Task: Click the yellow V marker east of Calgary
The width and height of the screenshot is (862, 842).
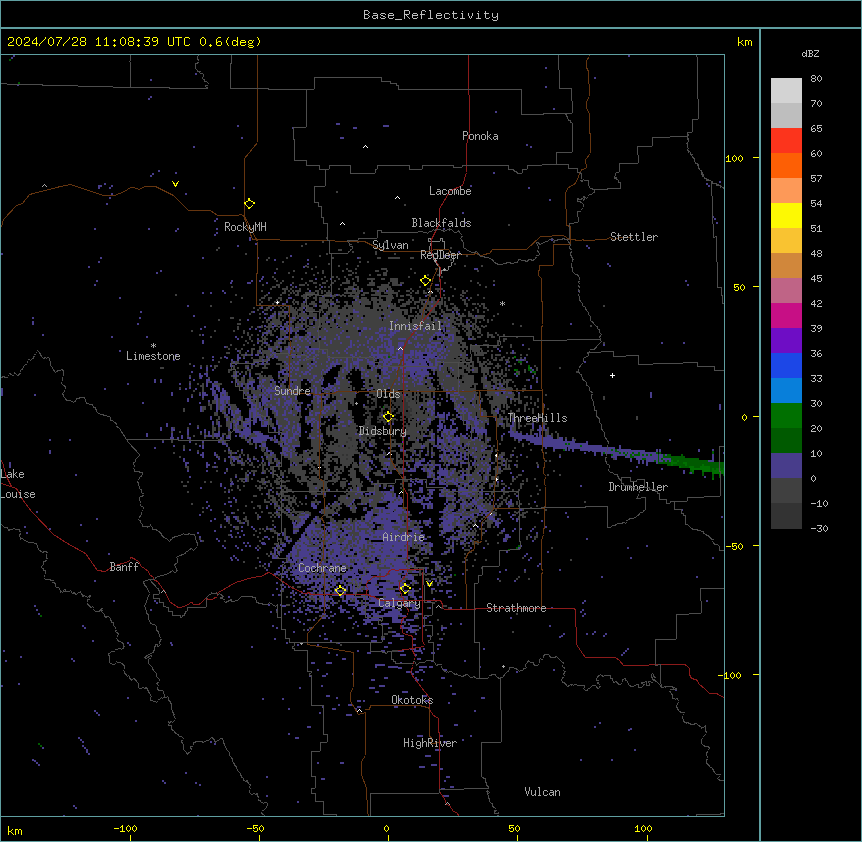Action: (429, 584)
